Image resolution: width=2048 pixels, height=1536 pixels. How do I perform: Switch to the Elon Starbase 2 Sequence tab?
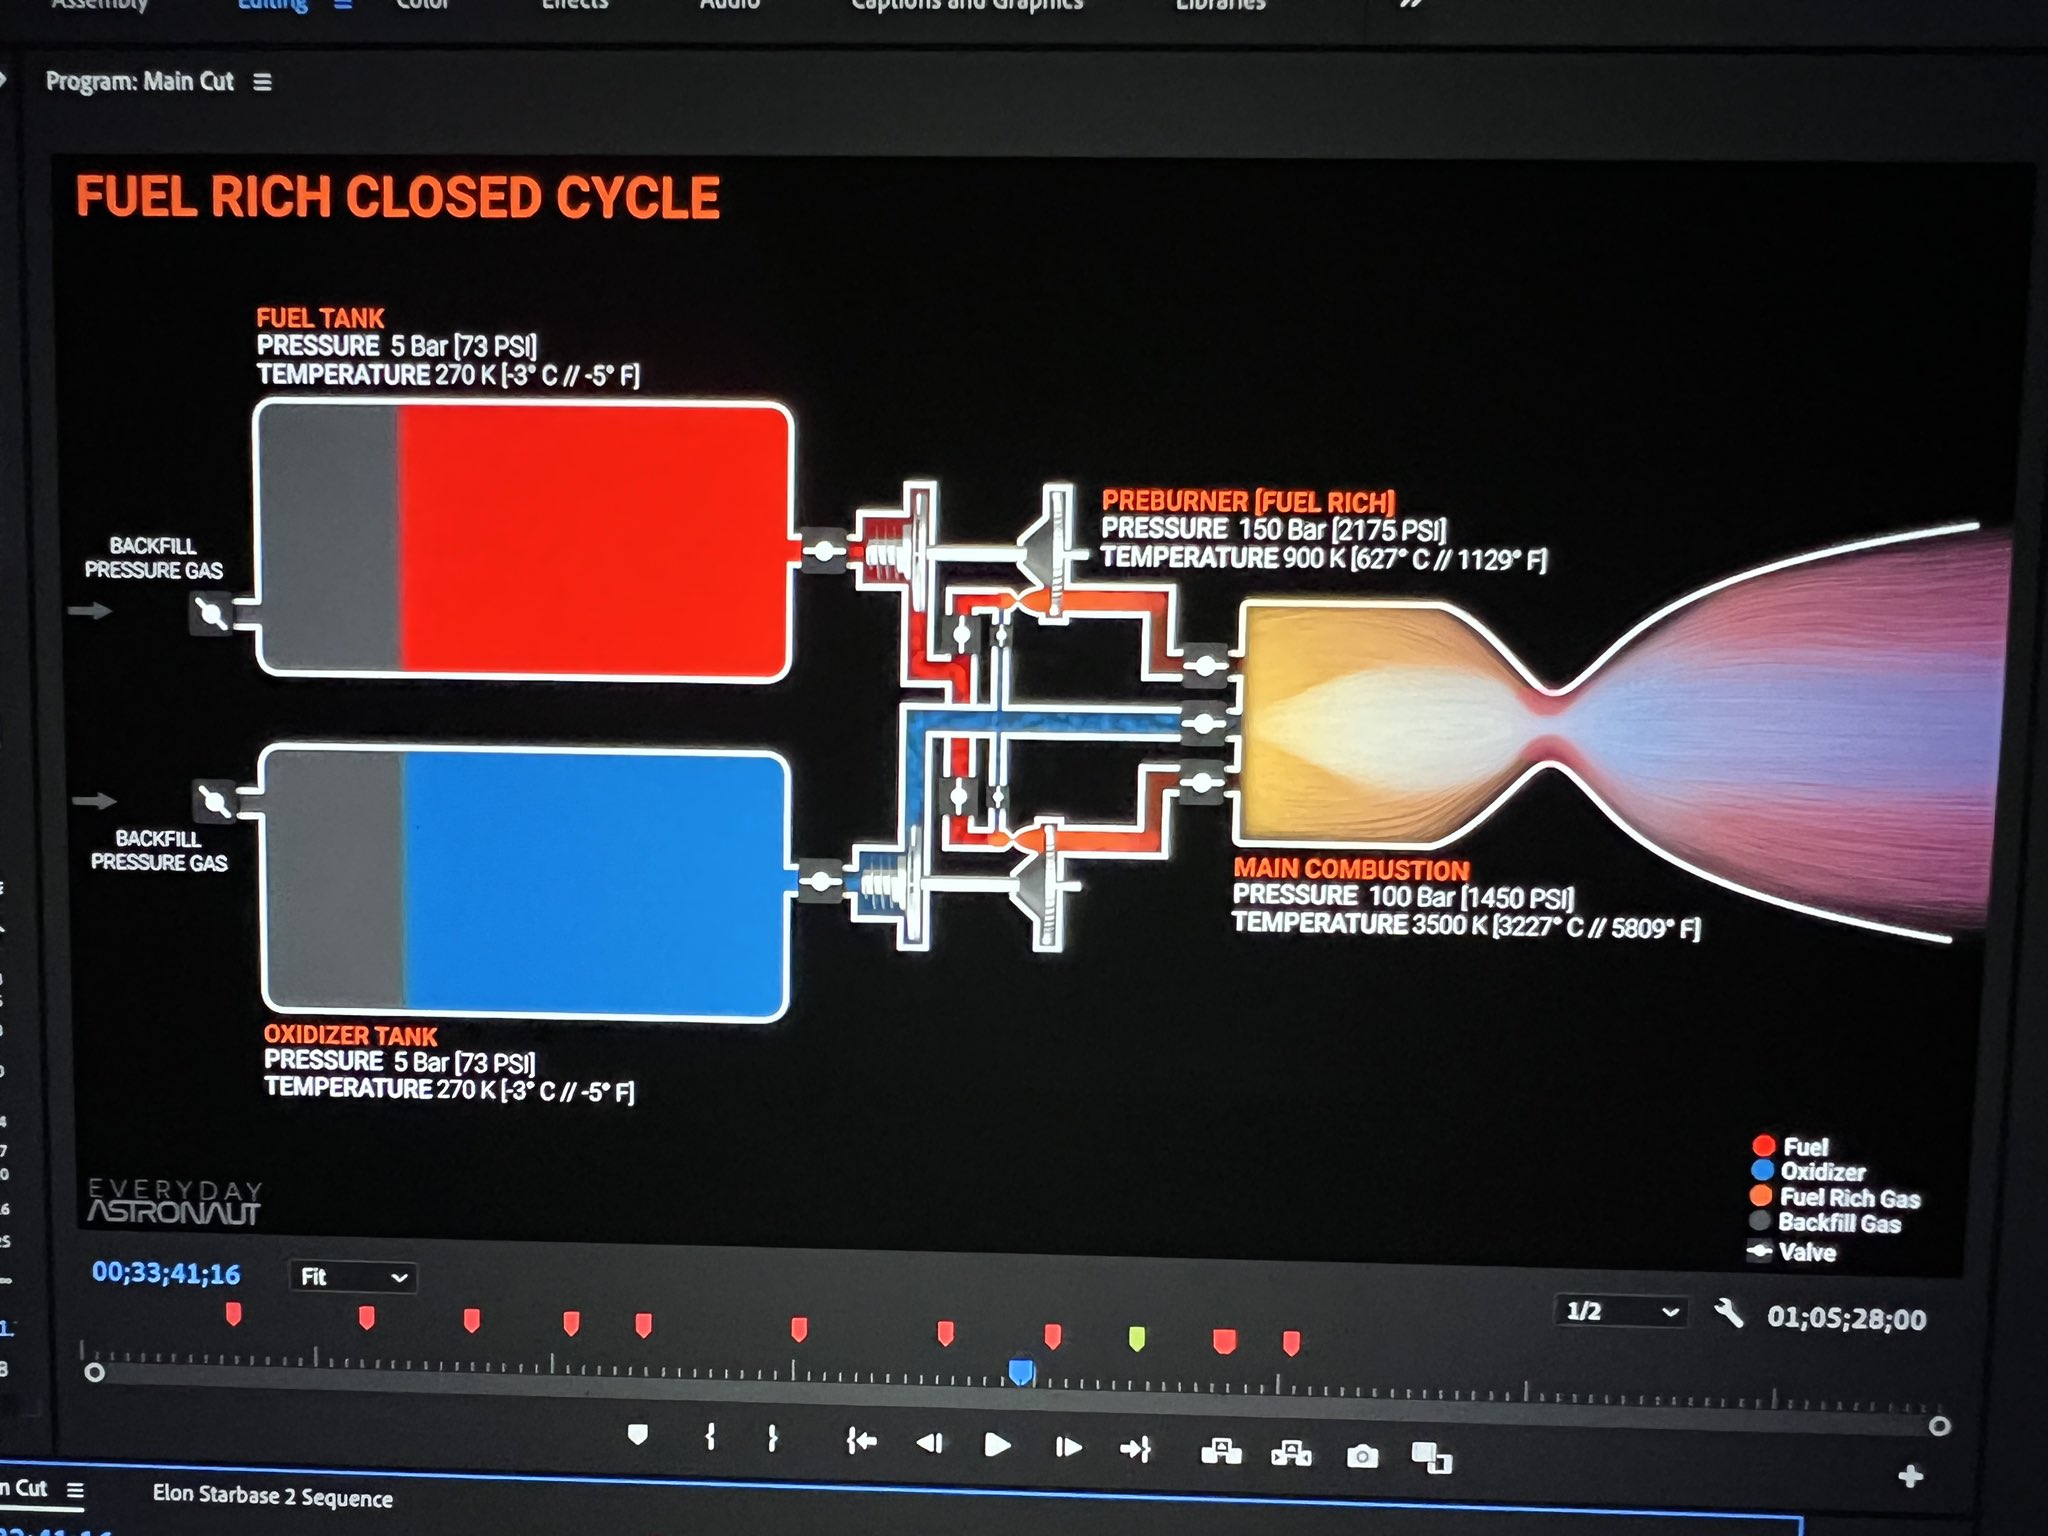(x=272, y=1497)
